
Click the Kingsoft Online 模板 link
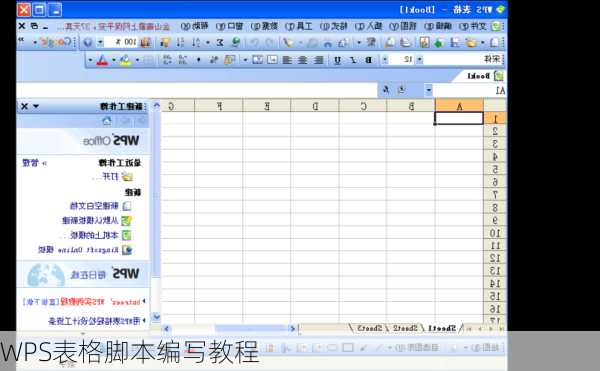point(78,250)
